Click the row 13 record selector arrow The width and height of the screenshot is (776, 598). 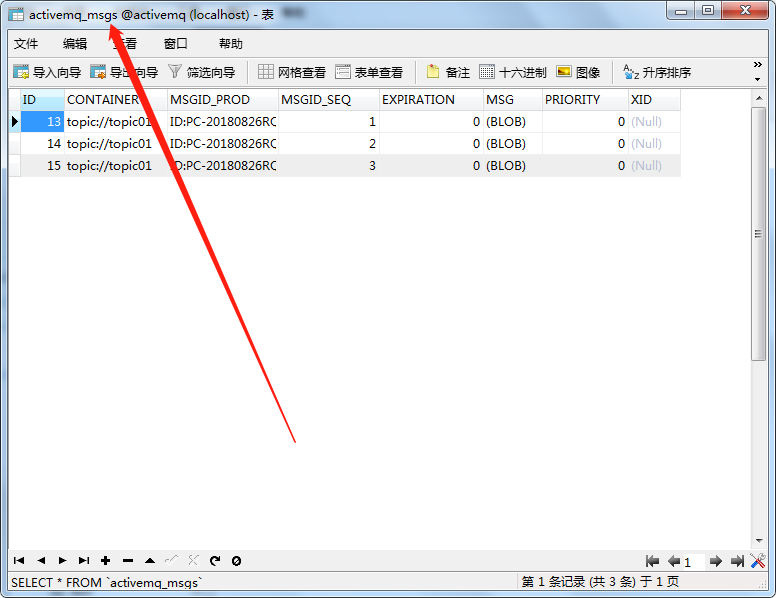tap(15, 121)
